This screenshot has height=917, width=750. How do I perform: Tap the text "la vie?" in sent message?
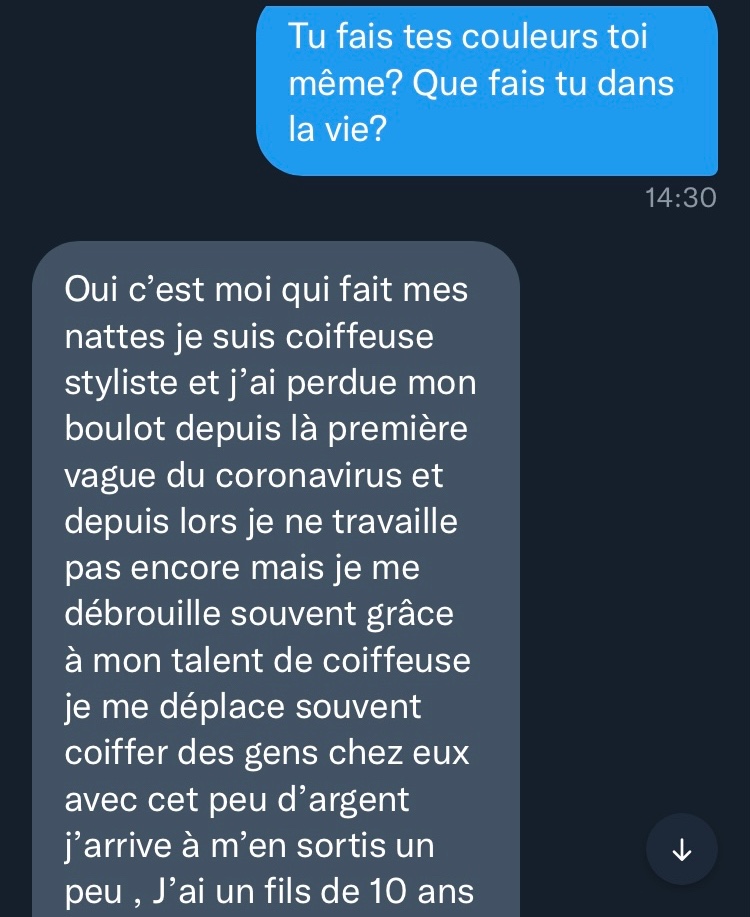338,130
